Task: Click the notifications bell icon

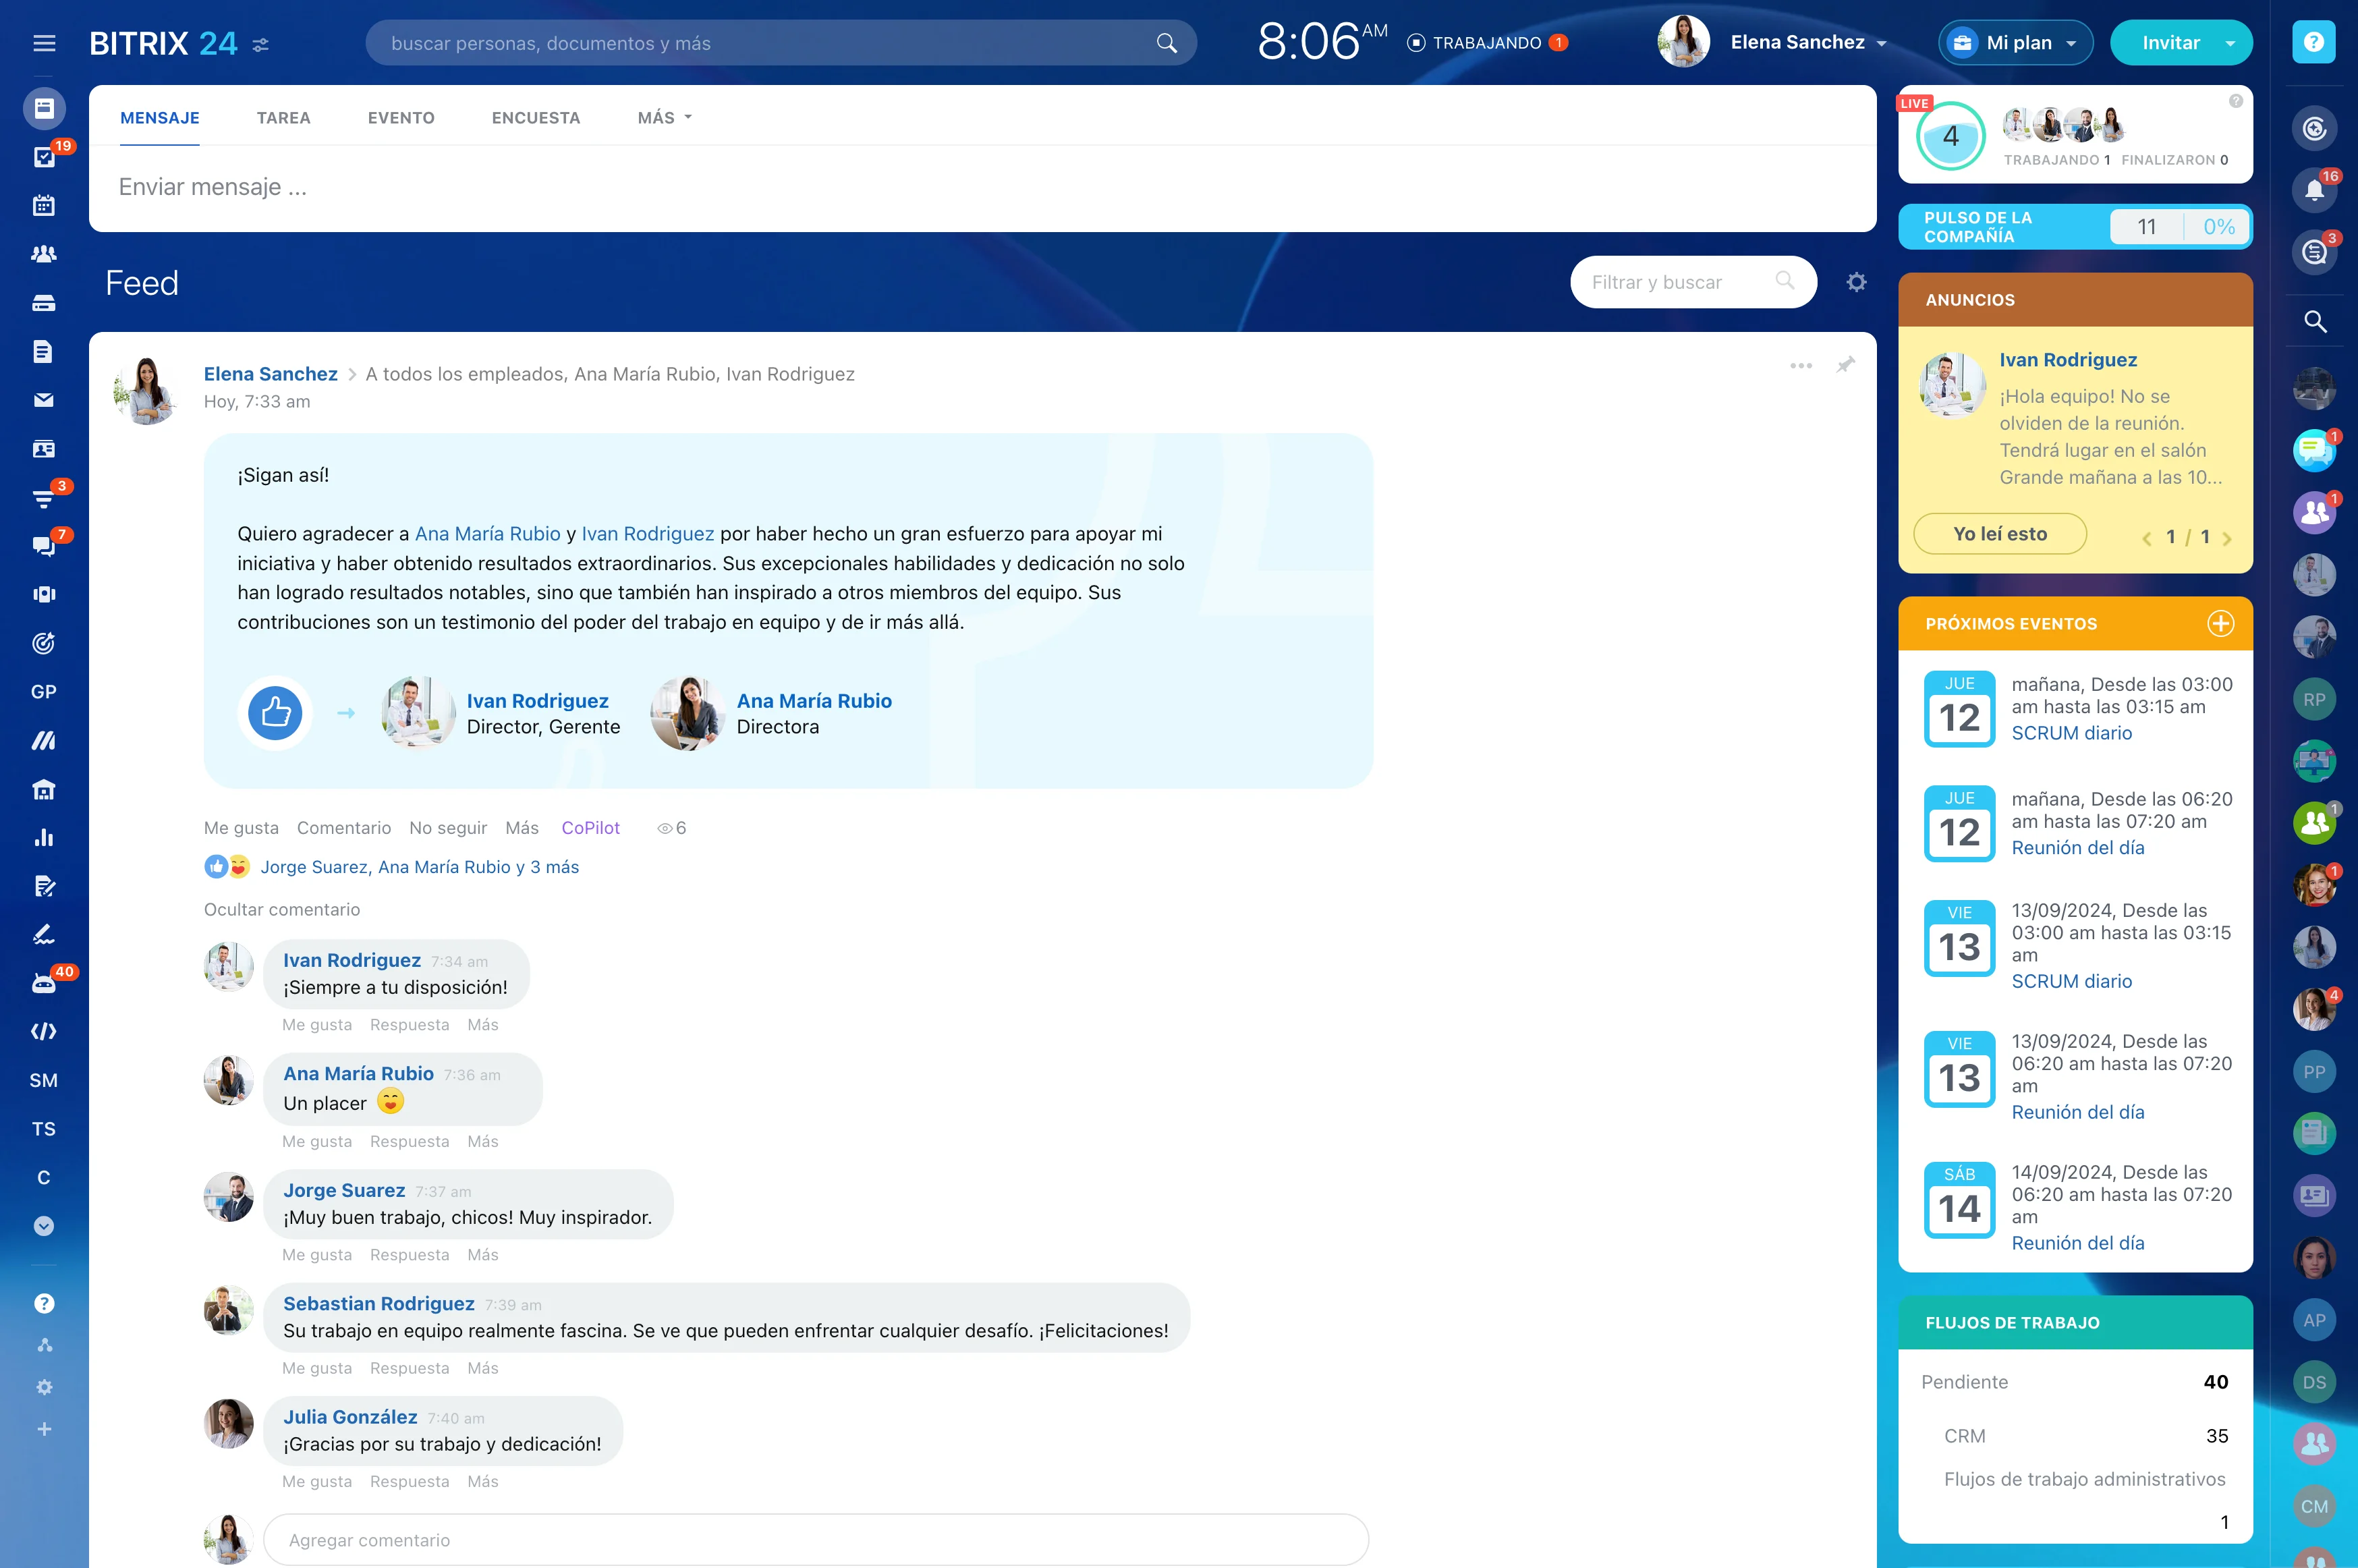Action: 2314,190
